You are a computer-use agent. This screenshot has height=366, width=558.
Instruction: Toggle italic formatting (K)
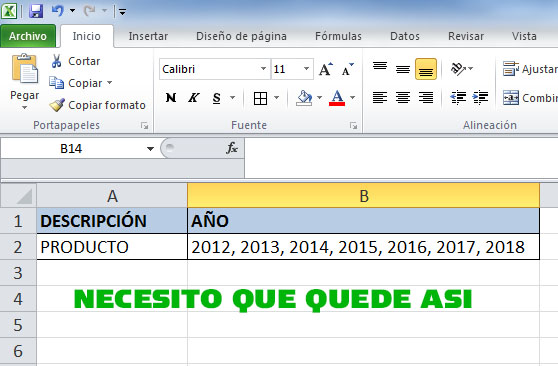tap(194, 98)
